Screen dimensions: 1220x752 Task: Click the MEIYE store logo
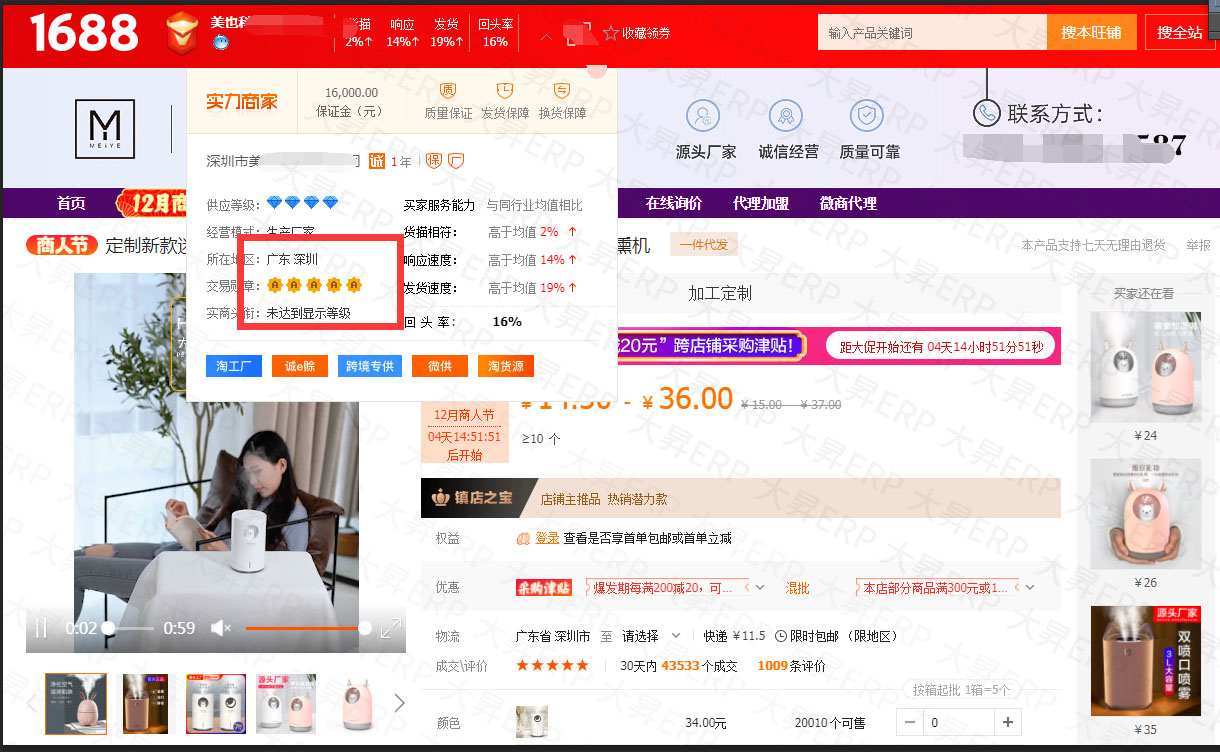[x=105, y=129]
